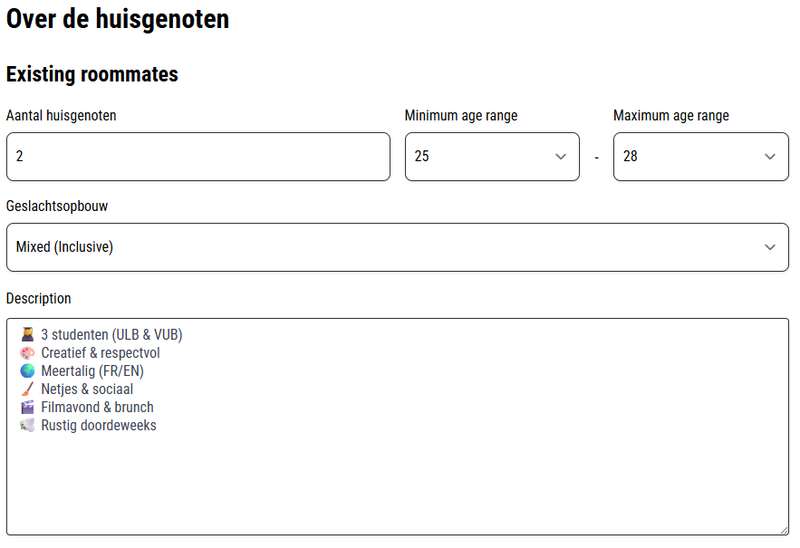Click the graduate student emoji in description
The height and width of the screenshot is (548, 800).
[x=28, y=335]
